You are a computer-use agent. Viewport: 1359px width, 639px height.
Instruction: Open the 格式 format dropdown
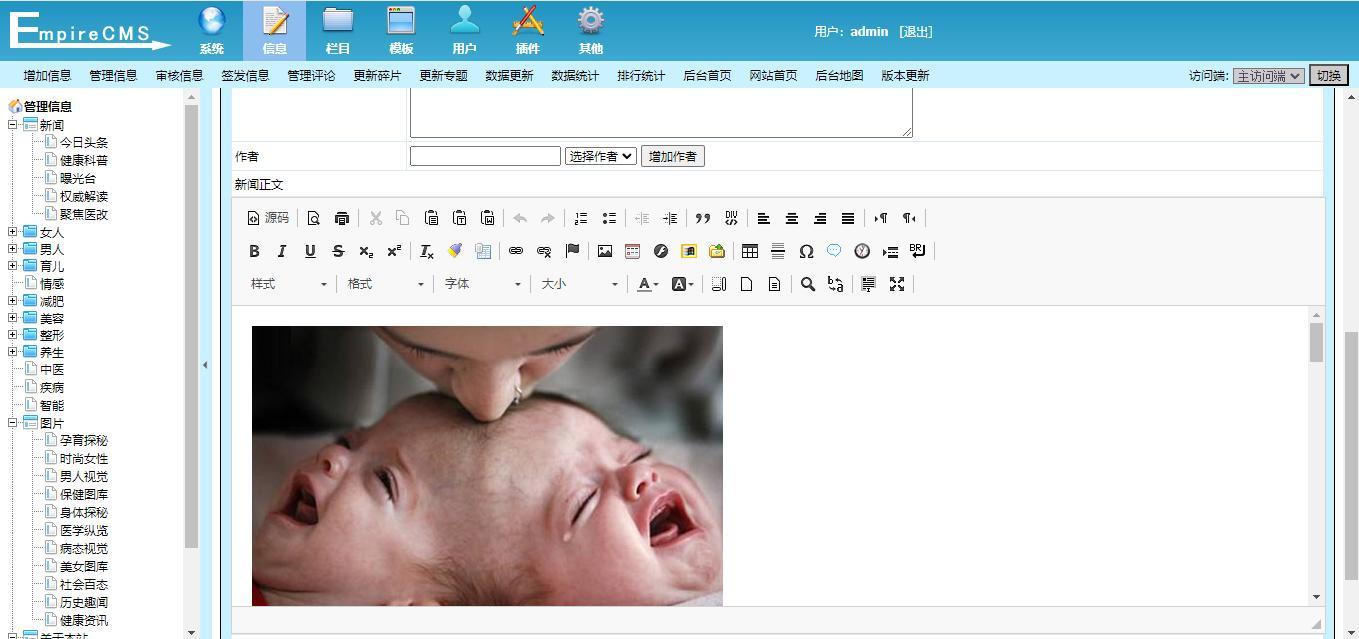(x=385, y=284)
